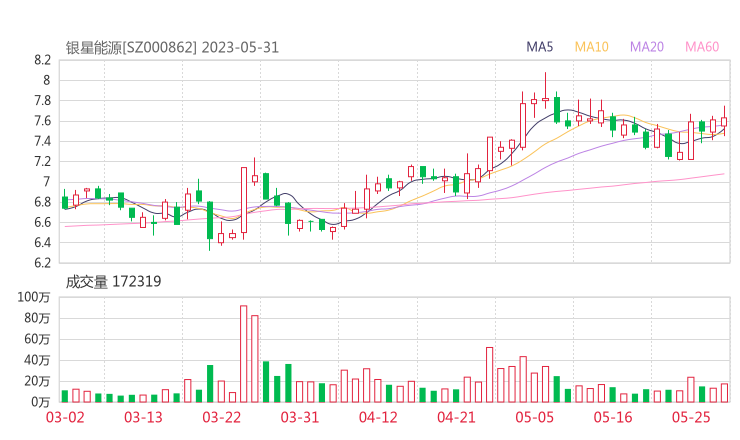
Task: Toggle the MA10 moving average legend
Action: pyautogui.click(x=592, y=47)
